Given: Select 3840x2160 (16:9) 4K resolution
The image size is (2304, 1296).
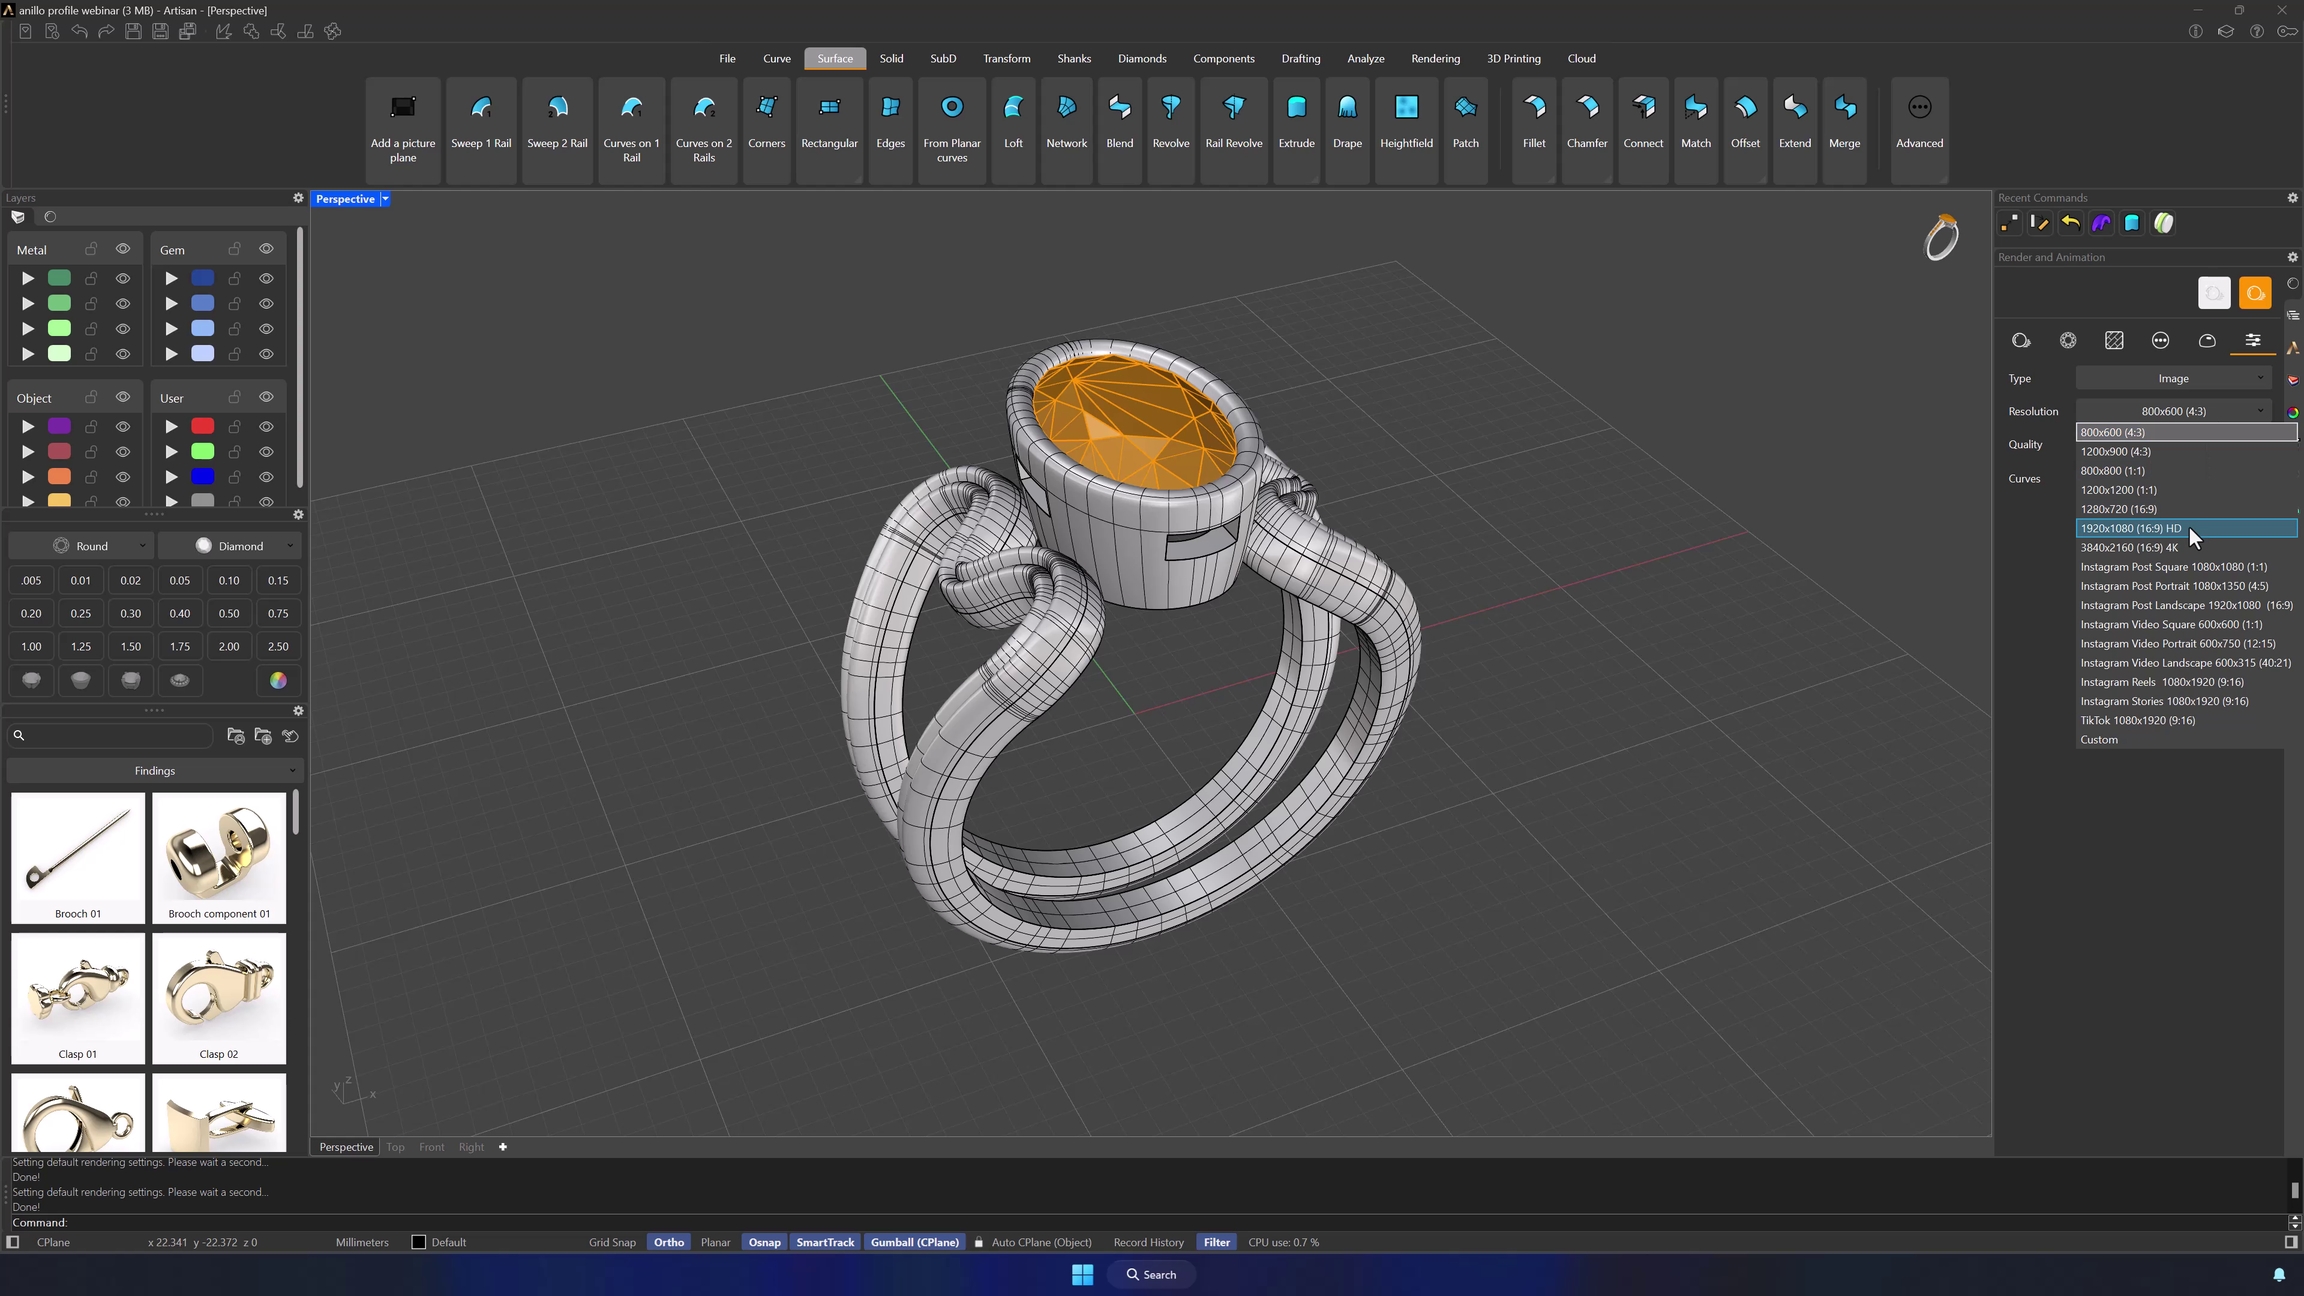Looking at the screenshot, I should pos(2128,548).
